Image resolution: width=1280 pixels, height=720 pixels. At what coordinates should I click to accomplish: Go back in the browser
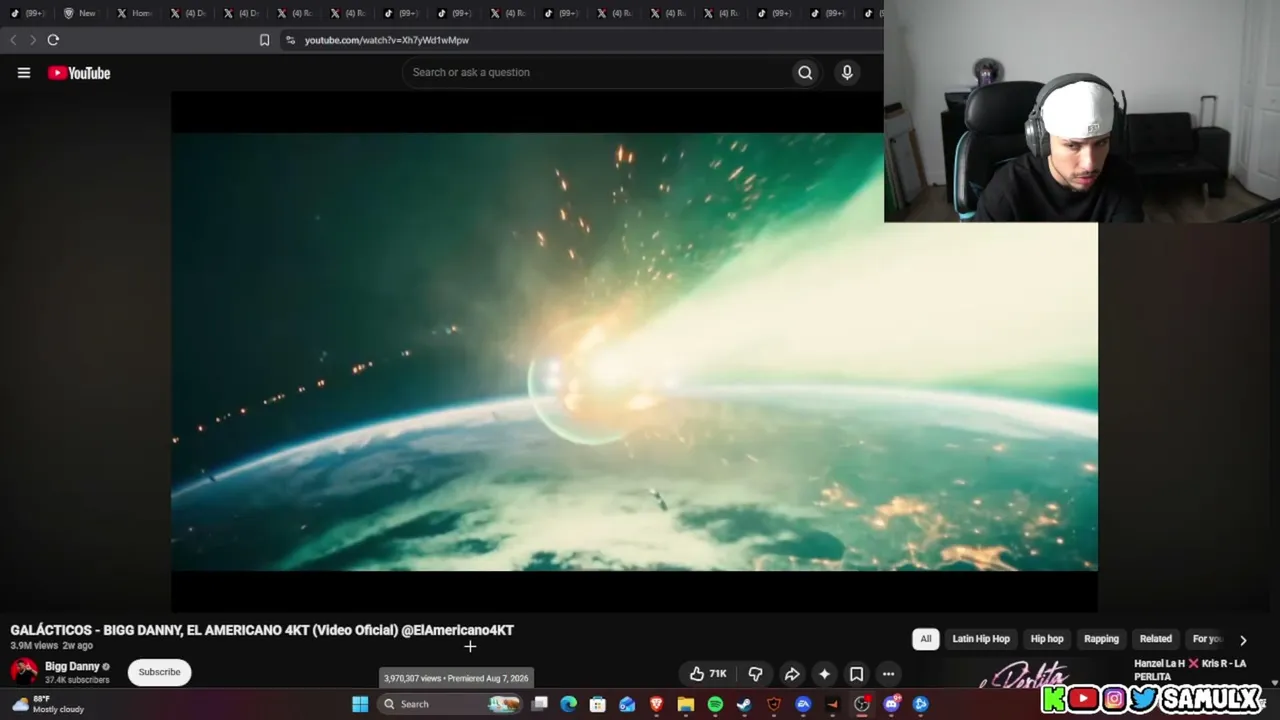pyautogui.click(x=13, y=40)
